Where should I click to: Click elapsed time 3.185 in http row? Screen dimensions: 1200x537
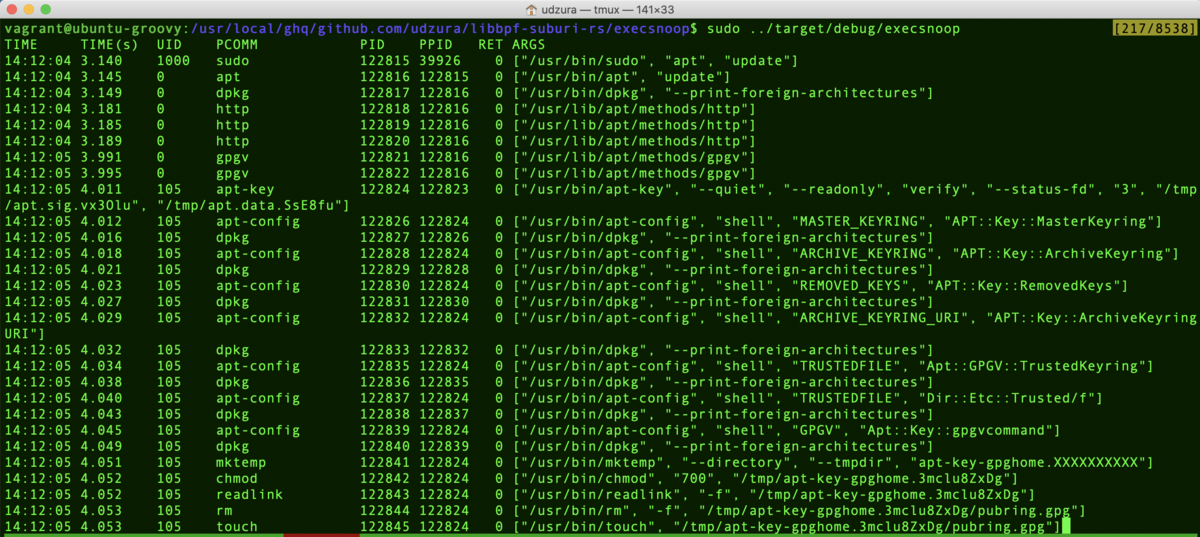click(101, 125)
